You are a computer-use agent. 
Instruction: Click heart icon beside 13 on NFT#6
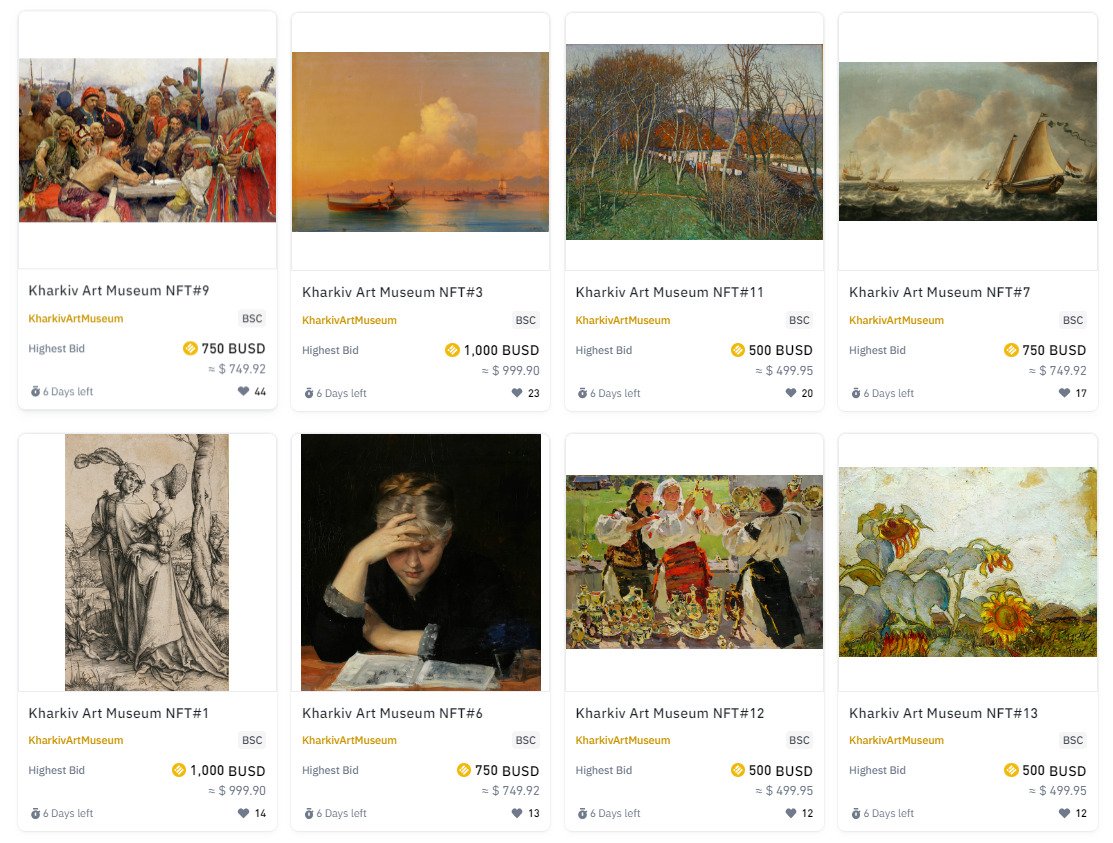[x=517, y=813]
